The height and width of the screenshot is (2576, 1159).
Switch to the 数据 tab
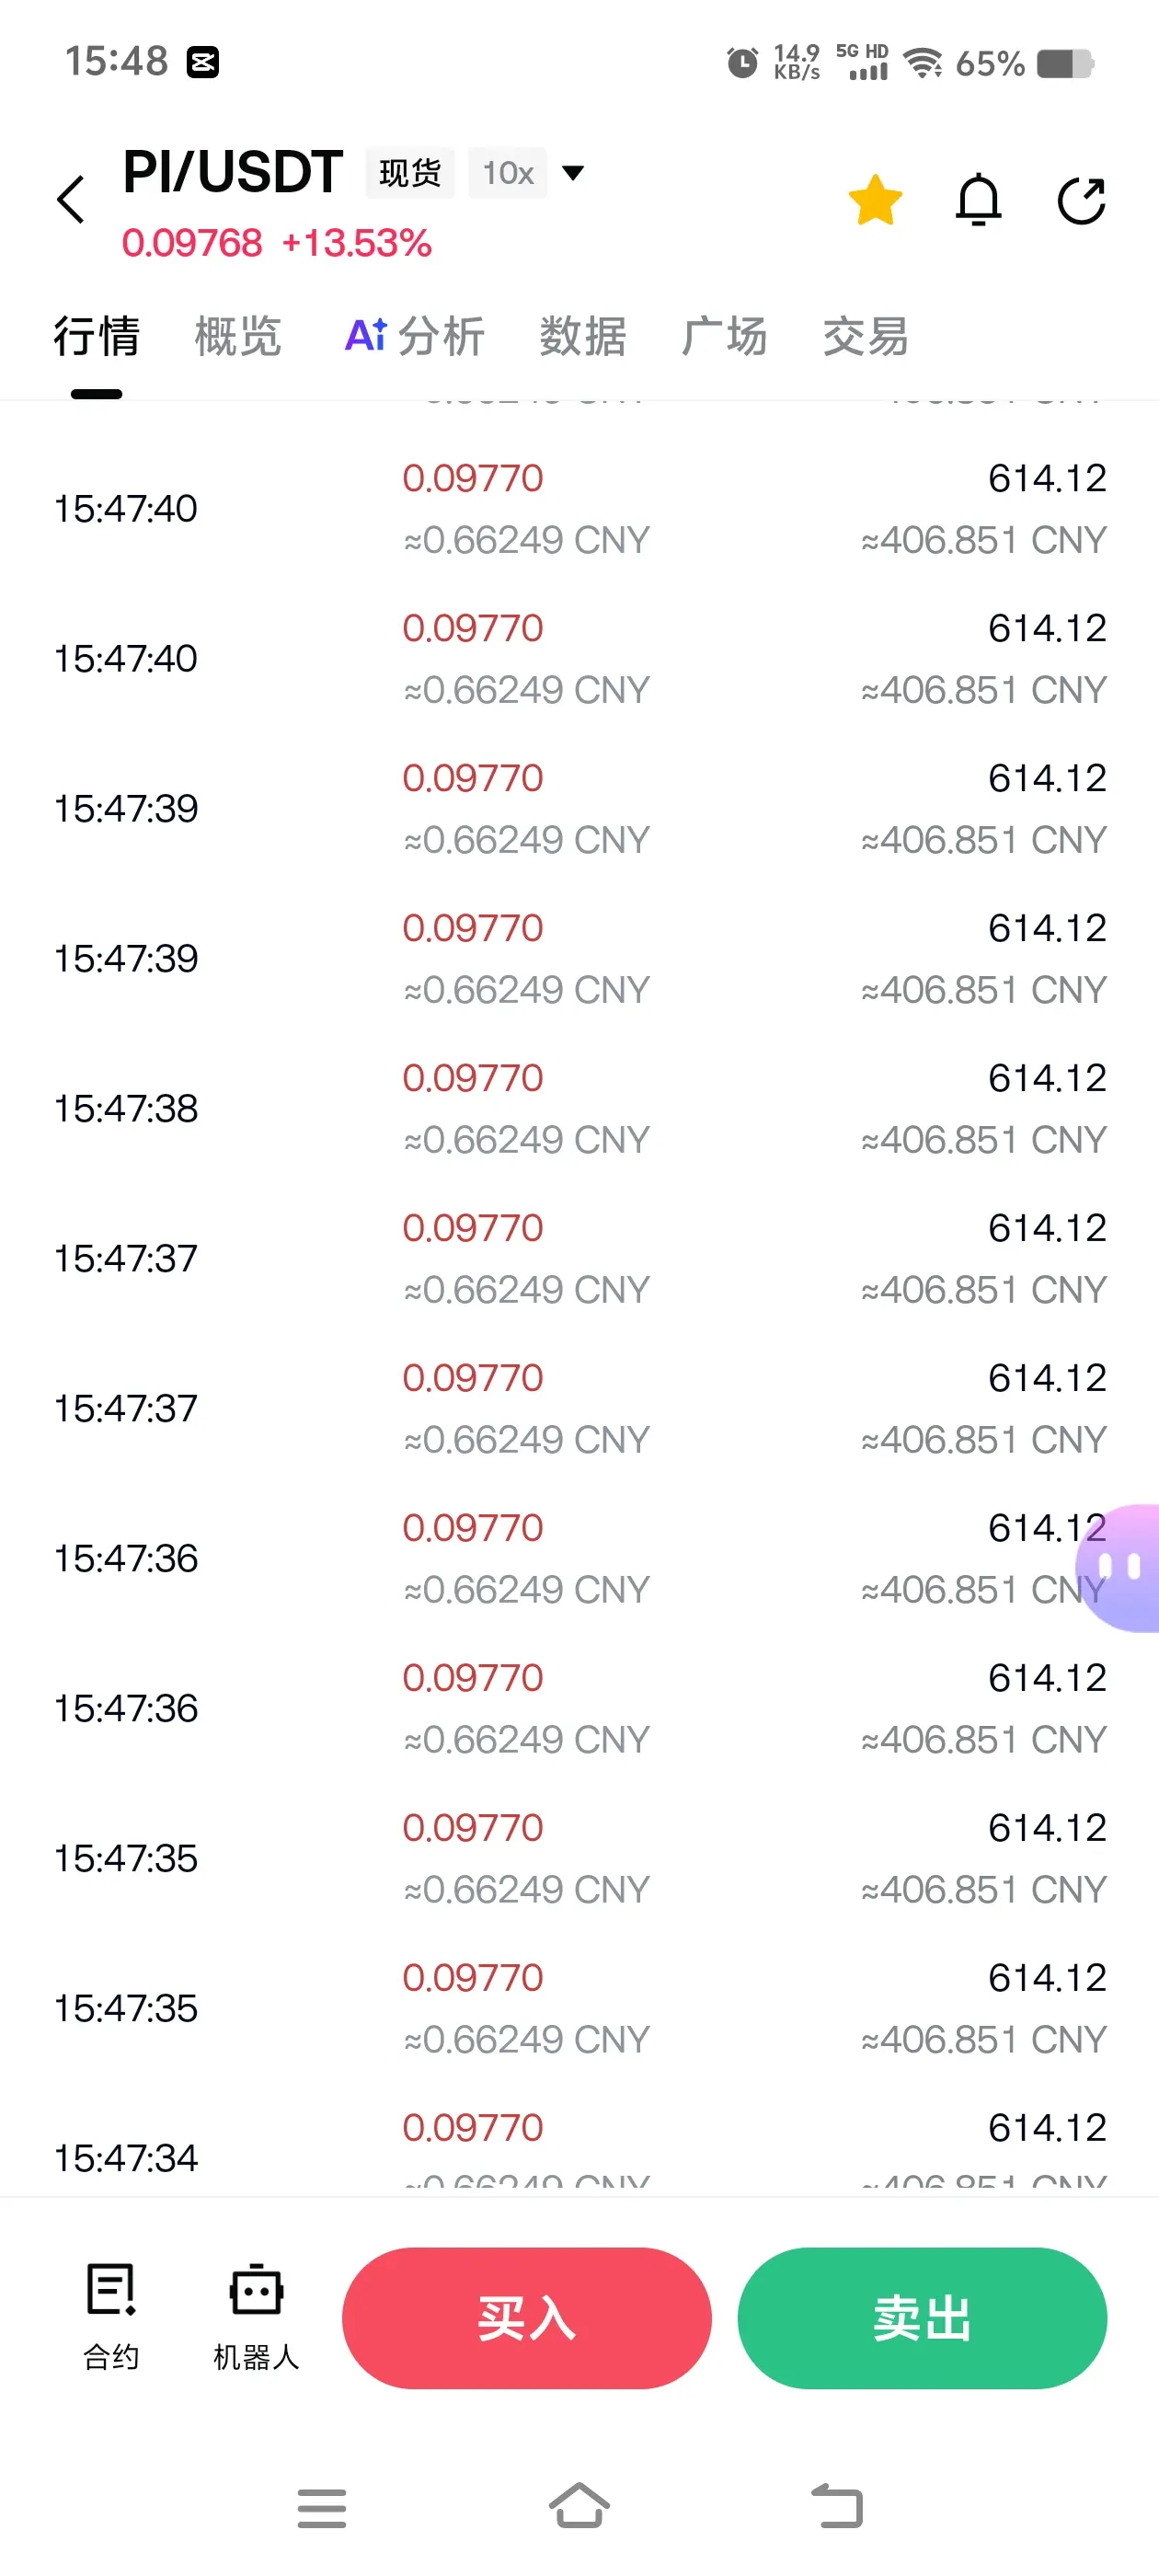point(583,336)
